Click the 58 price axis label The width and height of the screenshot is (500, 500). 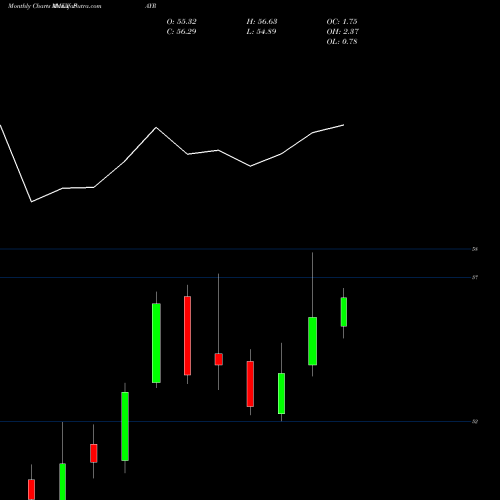[x=475, y=249]
